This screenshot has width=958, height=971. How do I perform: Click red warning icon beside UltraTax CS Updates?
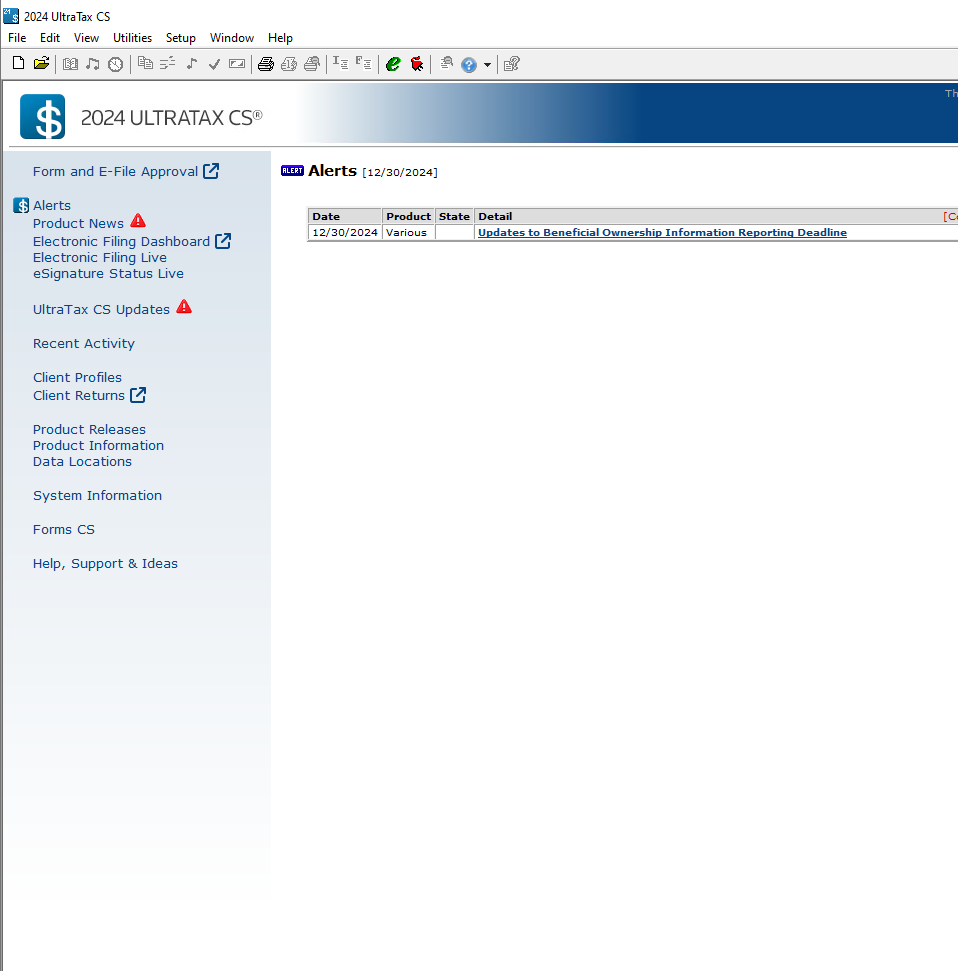coord(184,307)
